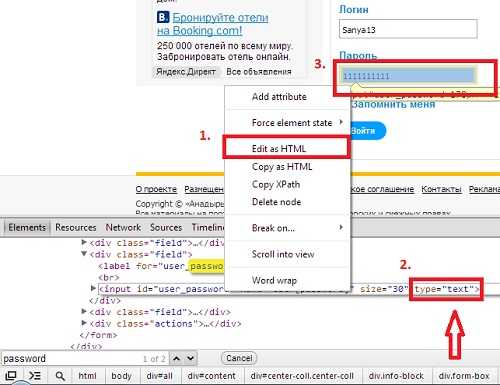Click the password field showing 111111111
The width and height of the screenshot is (500, 385).
coord(408,76)
